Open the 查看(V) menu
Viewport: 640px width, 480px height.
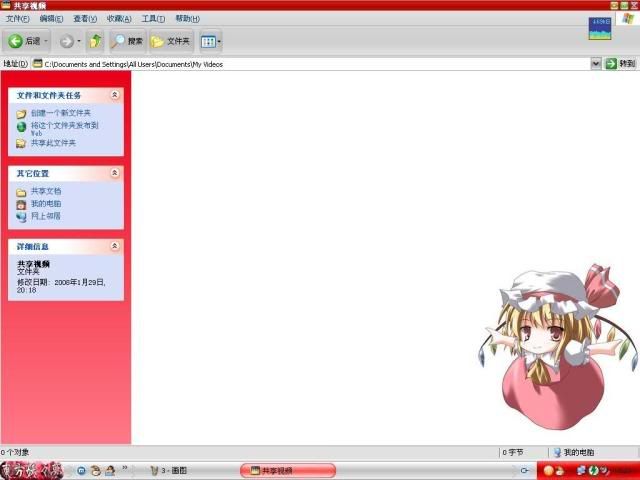(85, 19)
